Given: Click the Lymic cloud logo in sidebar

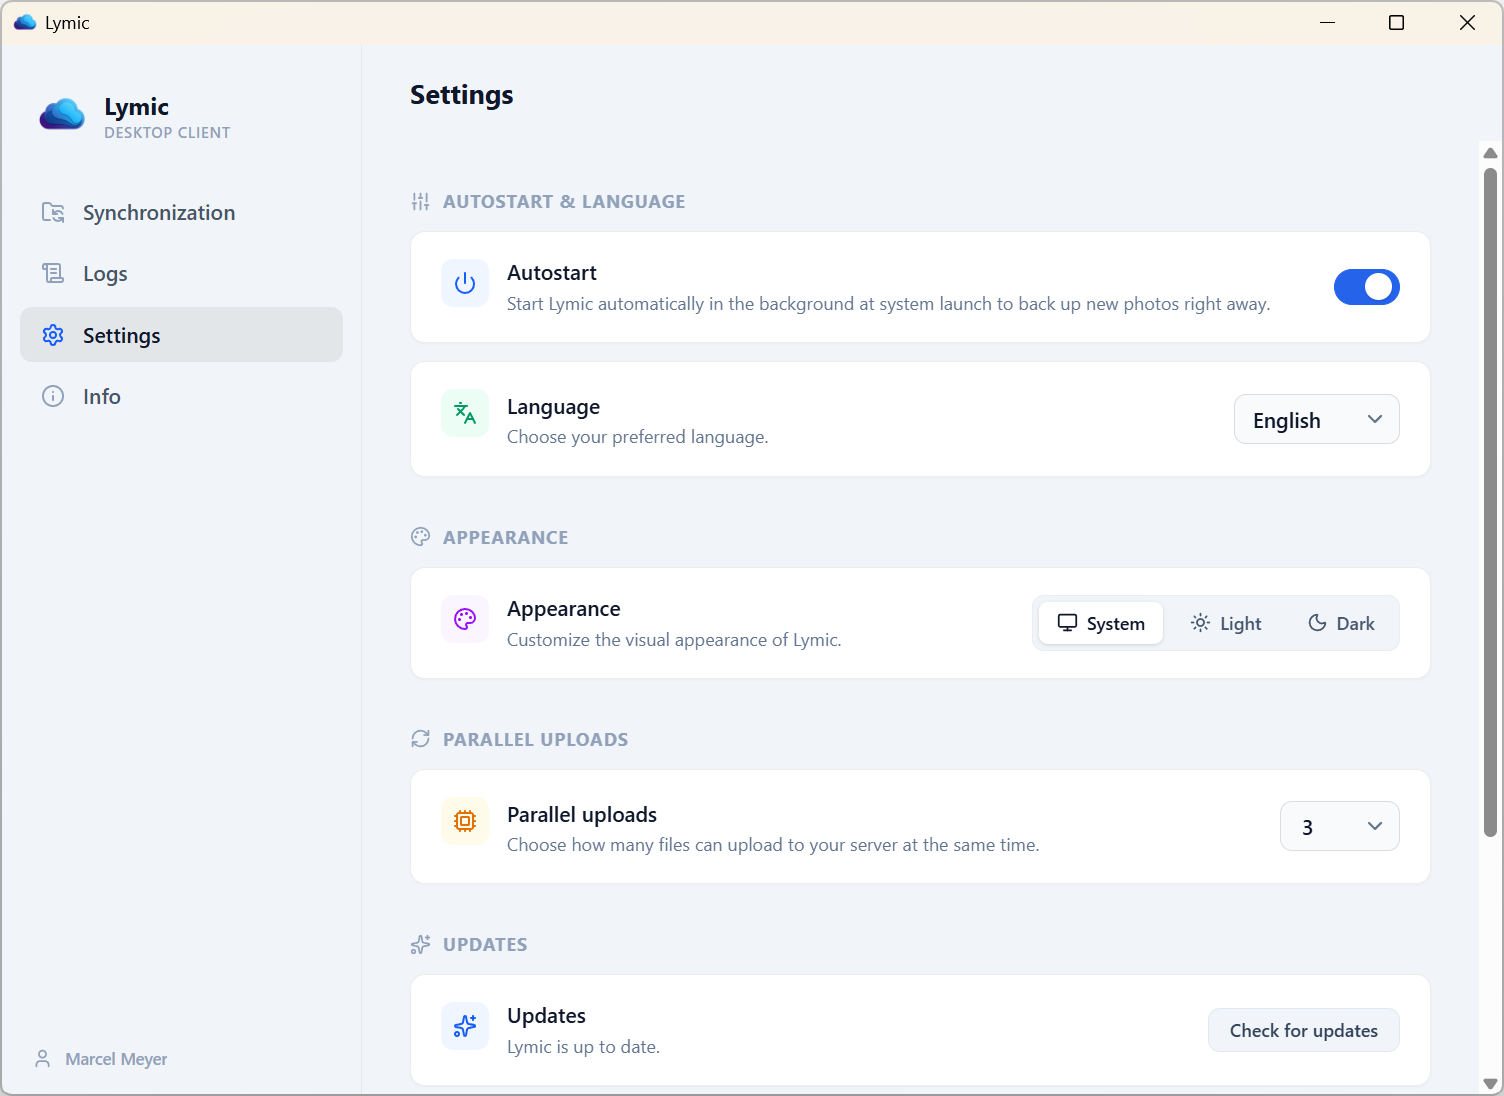Looking at the screenshot, I should (x=62, y=114).
